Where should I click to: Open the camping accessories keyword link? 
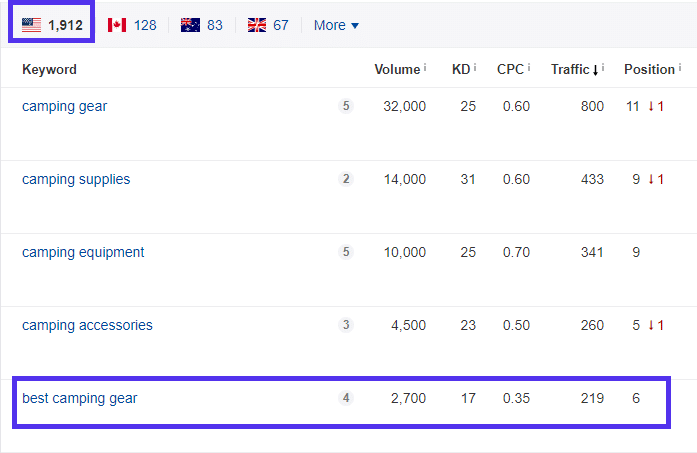87,325
